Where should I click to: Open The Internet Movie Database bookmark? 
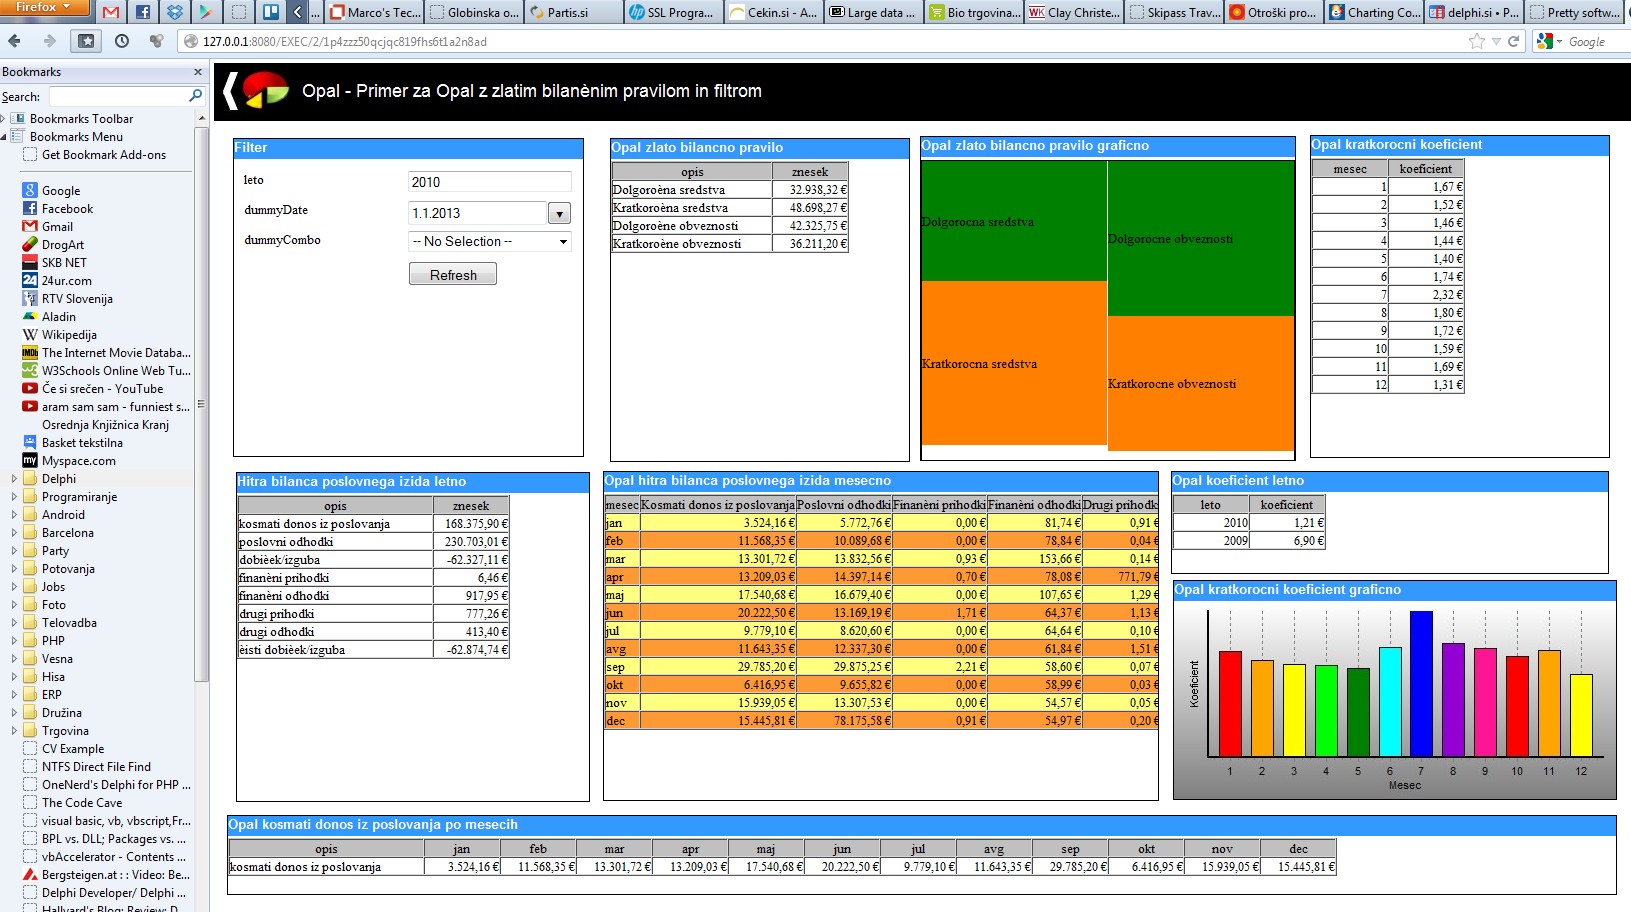115,353
